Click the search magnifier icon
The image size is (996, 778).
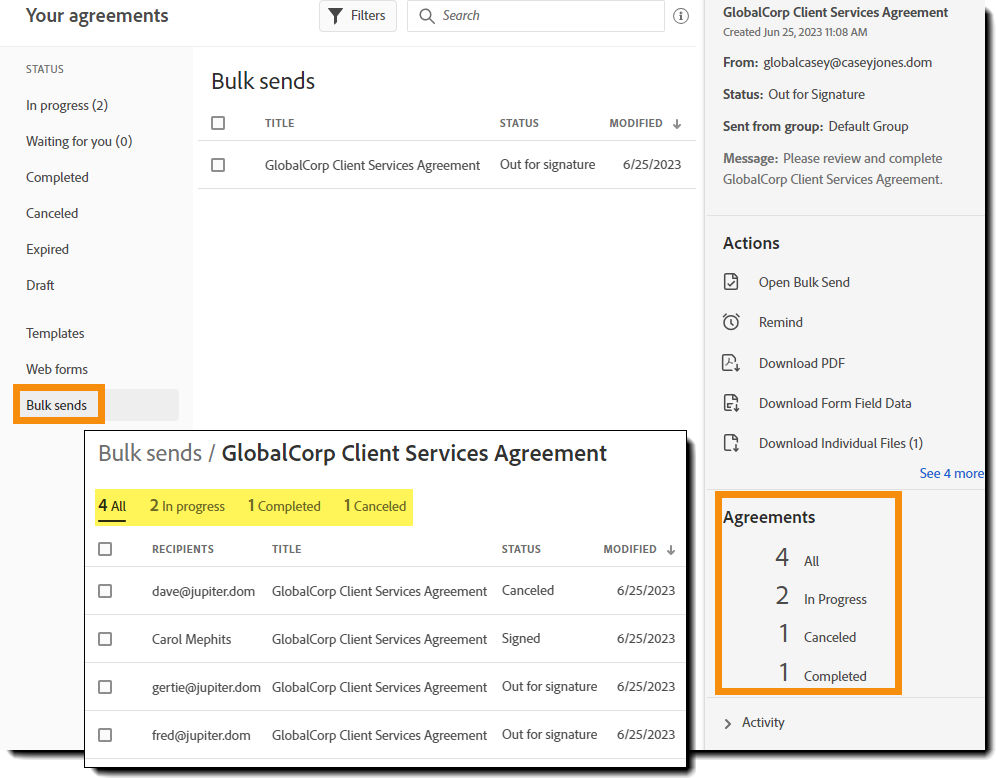click(x=426, y=16)
